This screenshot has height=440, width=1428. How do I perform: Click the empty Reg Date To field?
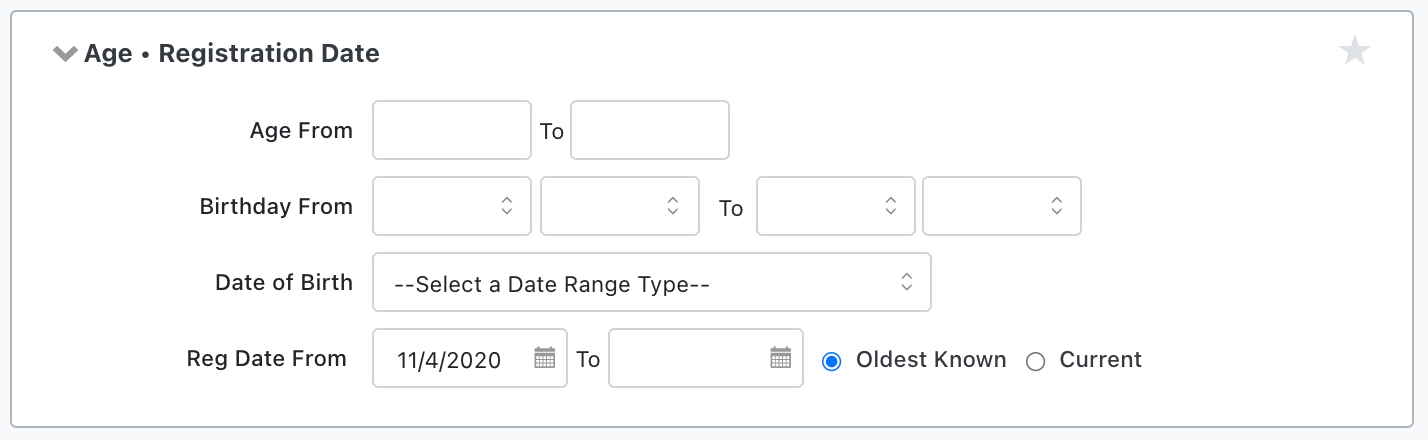coord(688,359)
